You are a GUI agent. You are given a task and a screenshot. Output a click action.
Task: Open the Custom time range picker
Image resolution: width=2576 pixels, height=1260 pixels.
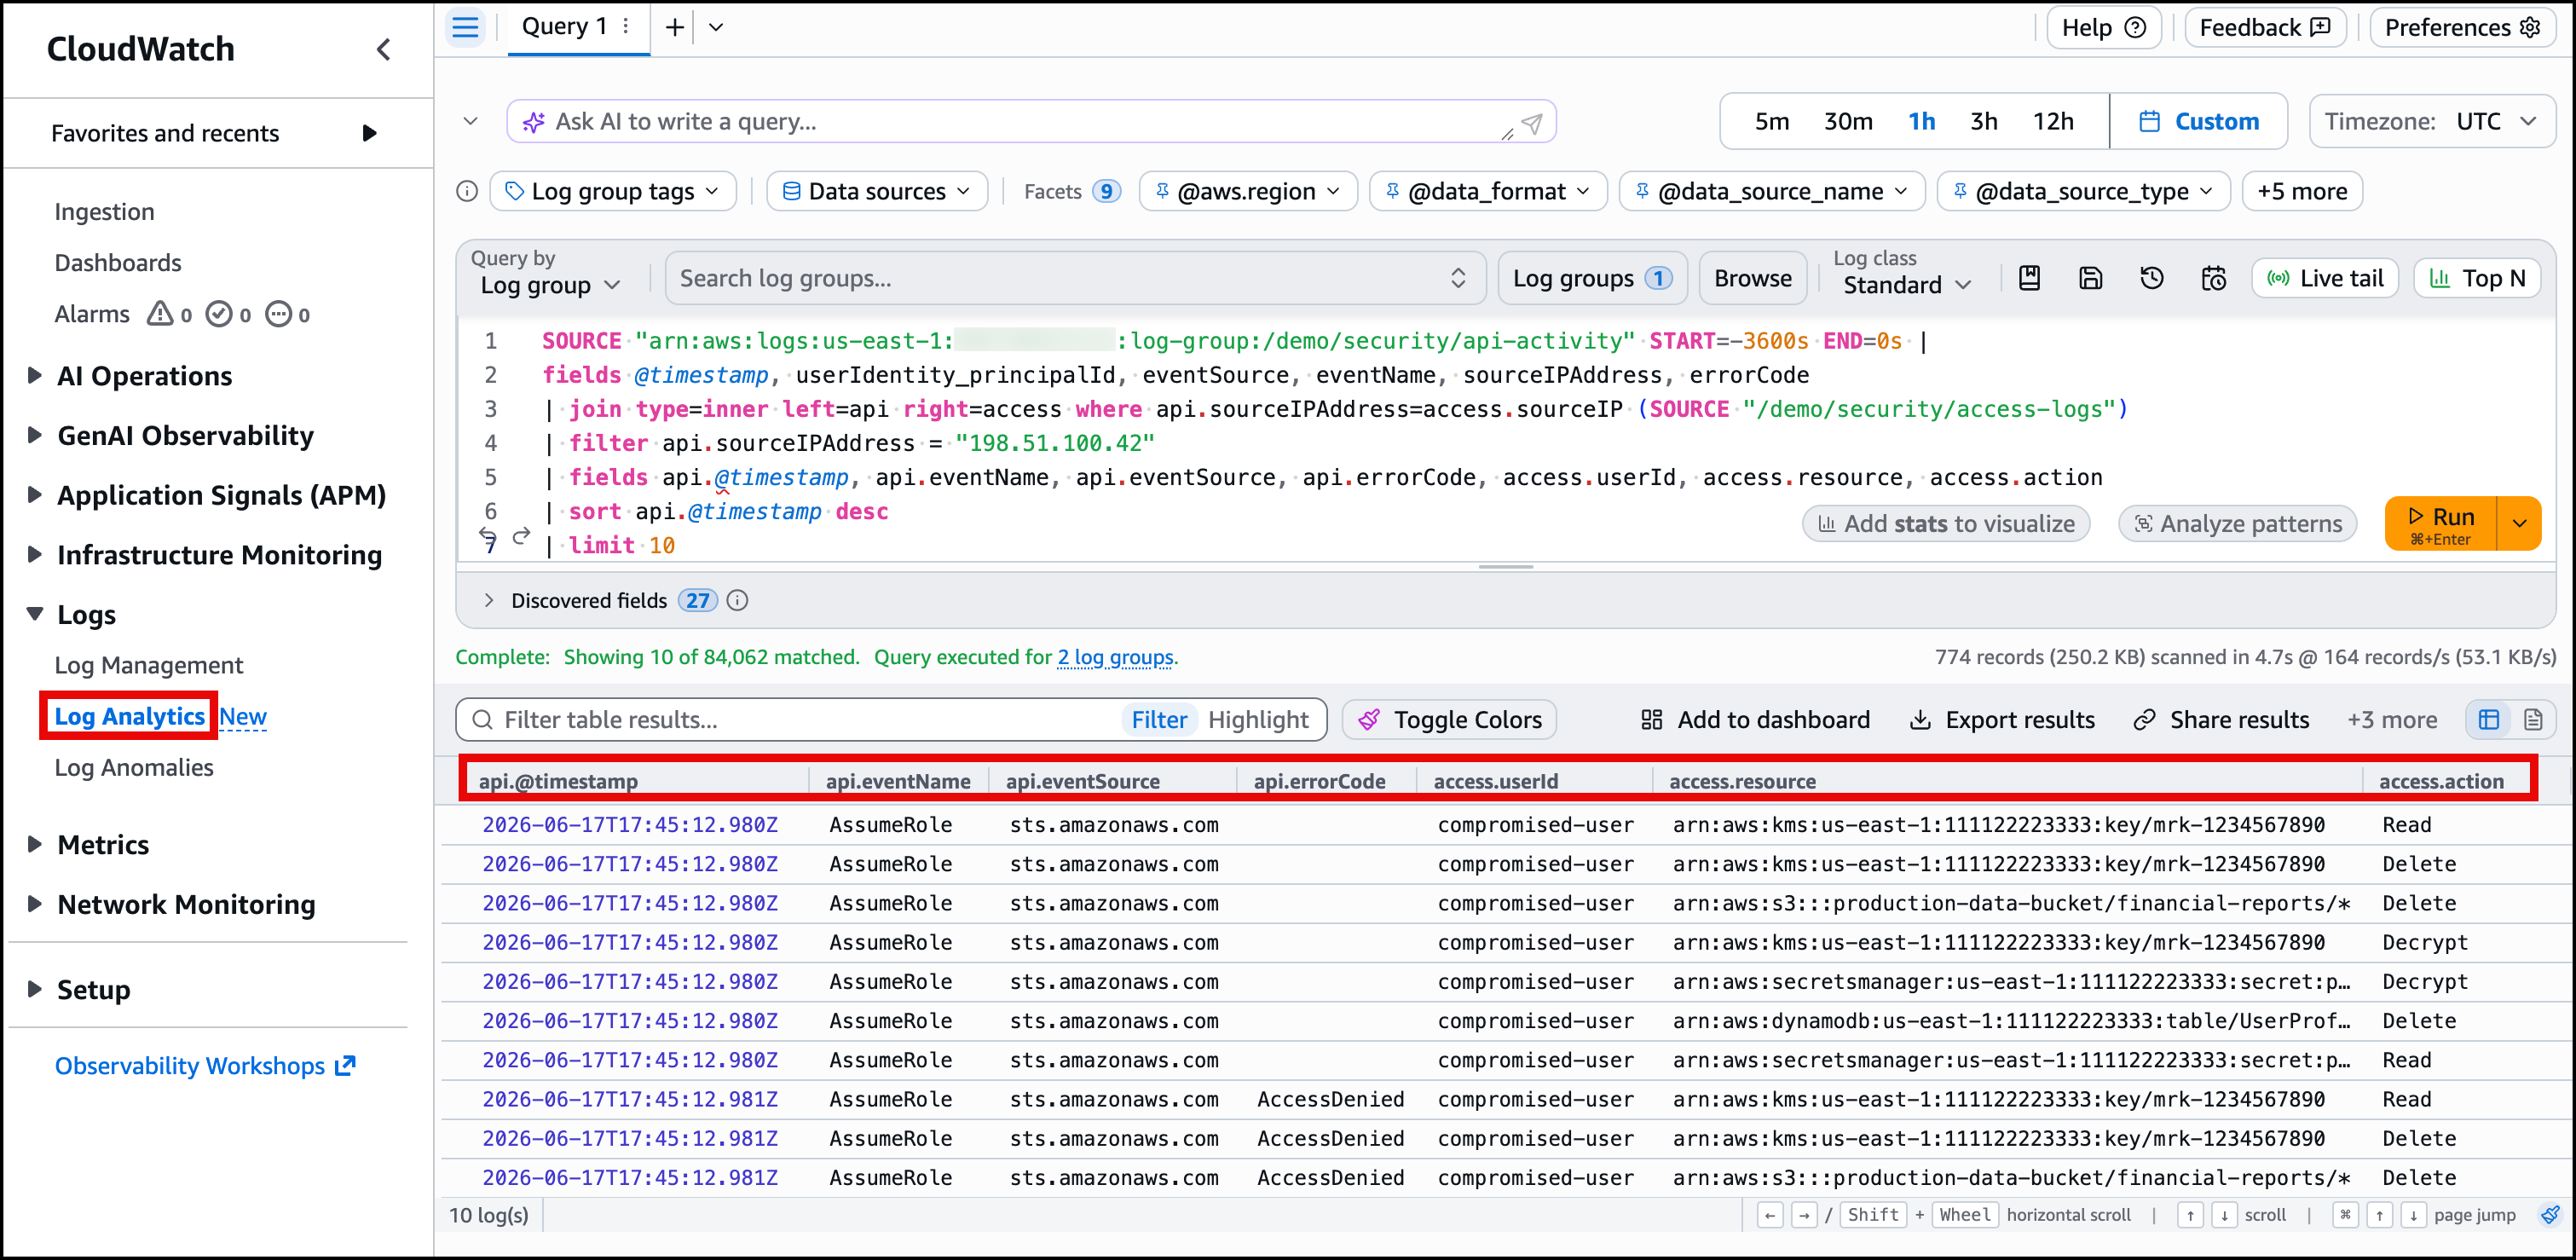tap(2198, 122)
